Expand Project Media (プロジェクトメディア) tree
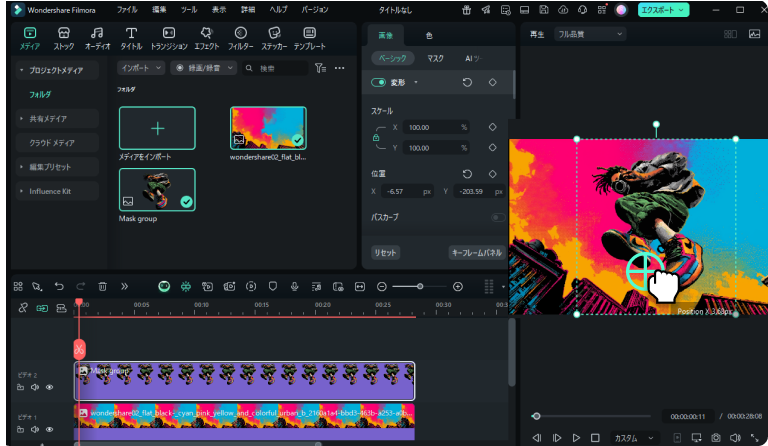 click(x=22, y=70)
